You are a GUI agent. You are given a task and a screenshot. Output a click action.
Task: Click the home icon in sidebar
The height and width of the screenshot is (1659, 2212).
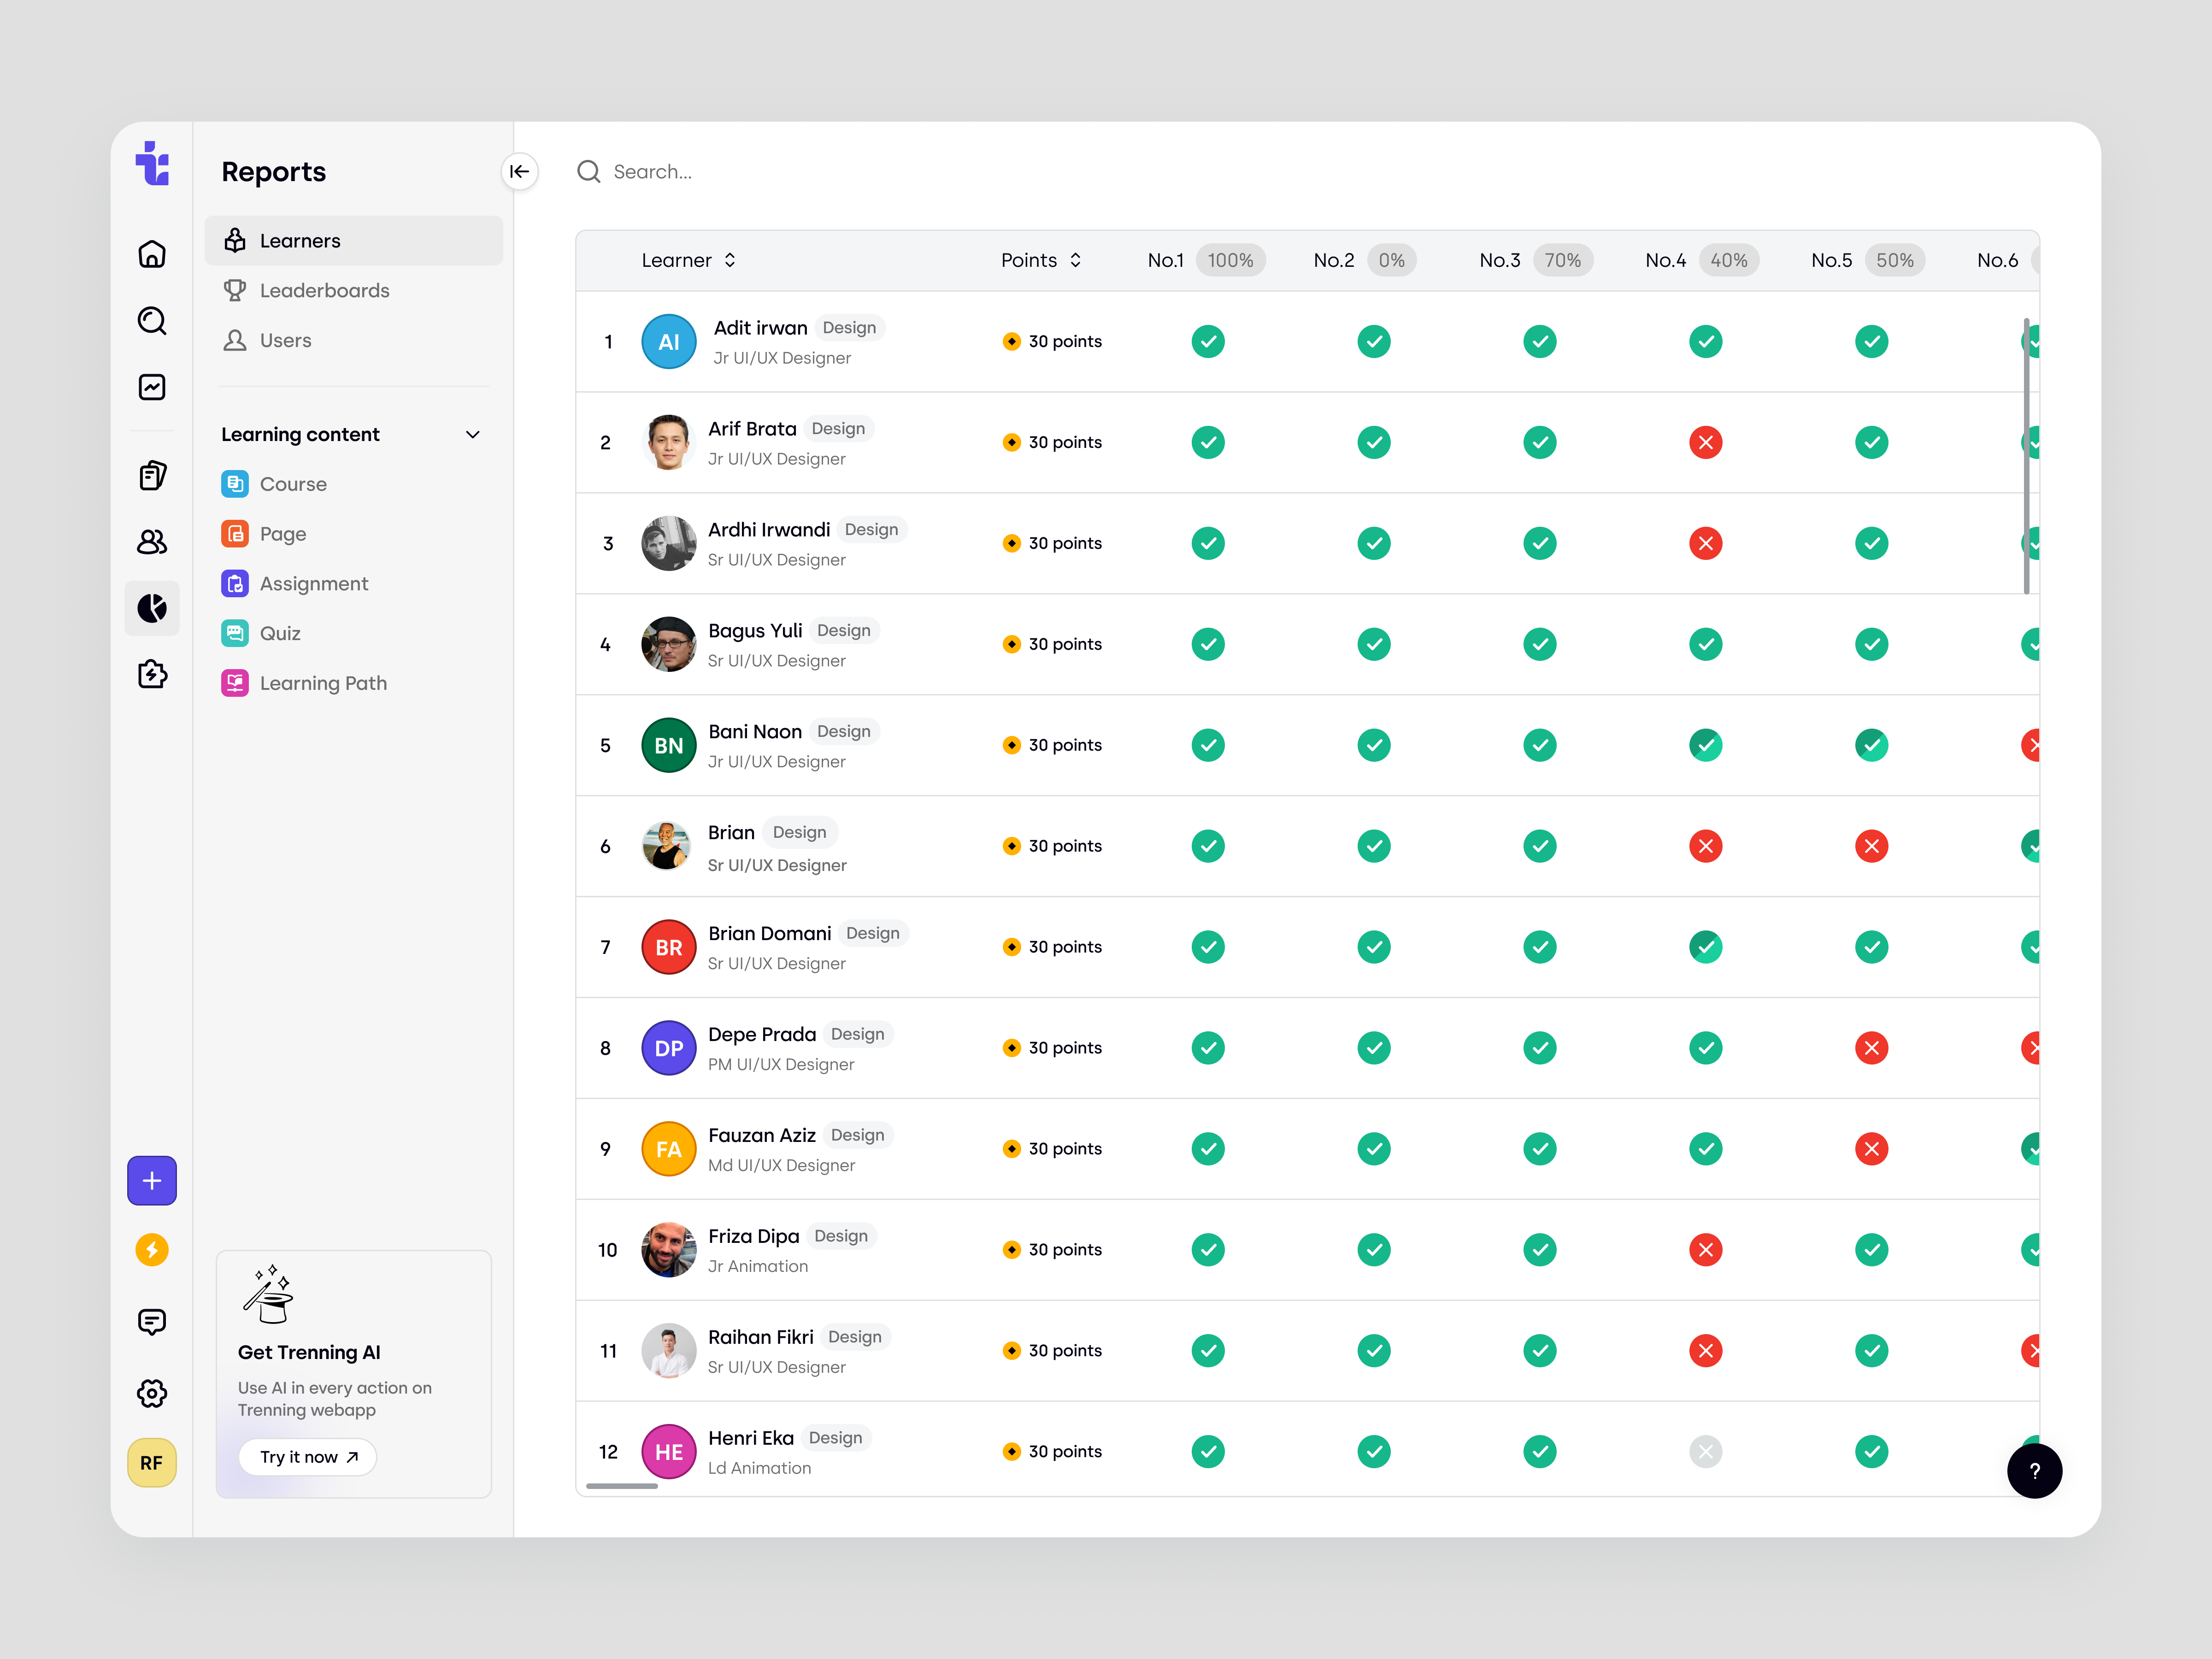pos(152,254)
